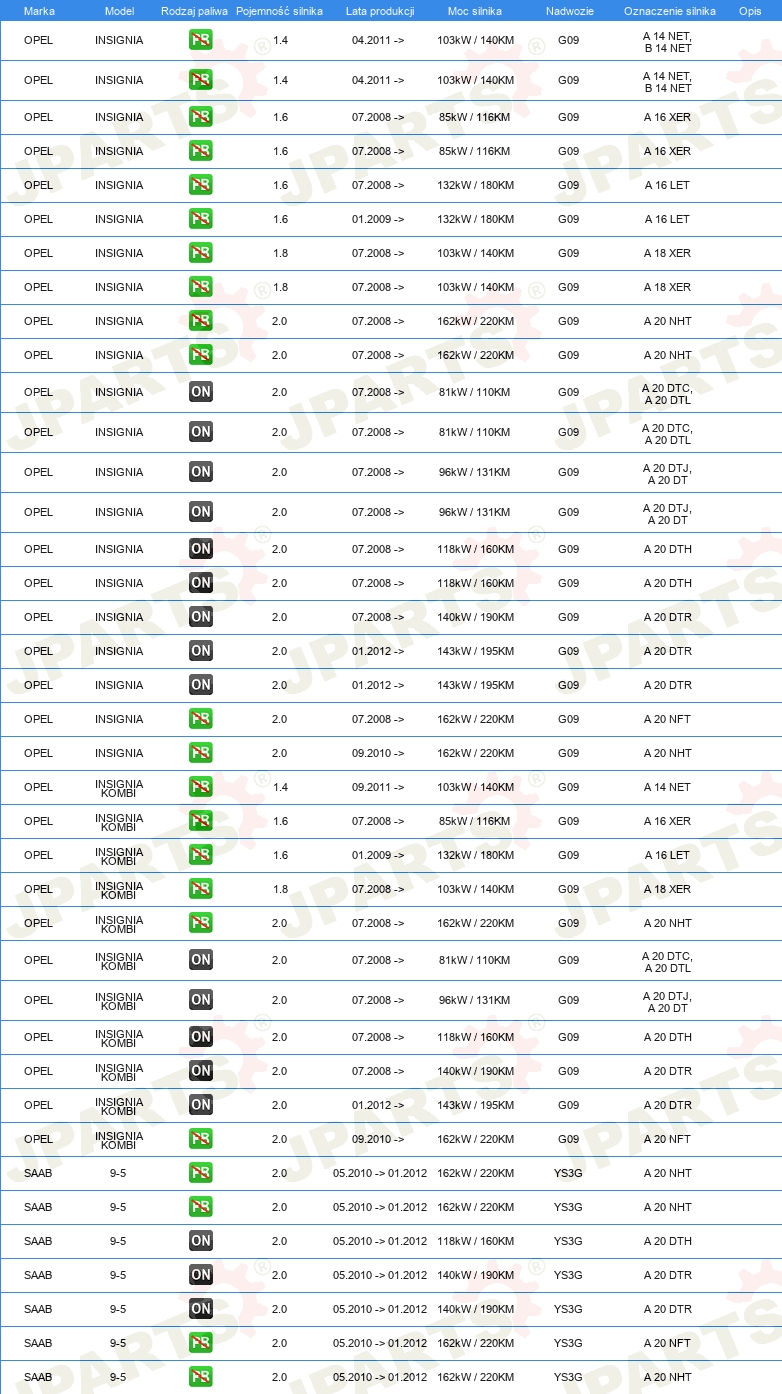Click petrol icon in Insignia 1.6 07.2008 132kW row

pos(201,185)
